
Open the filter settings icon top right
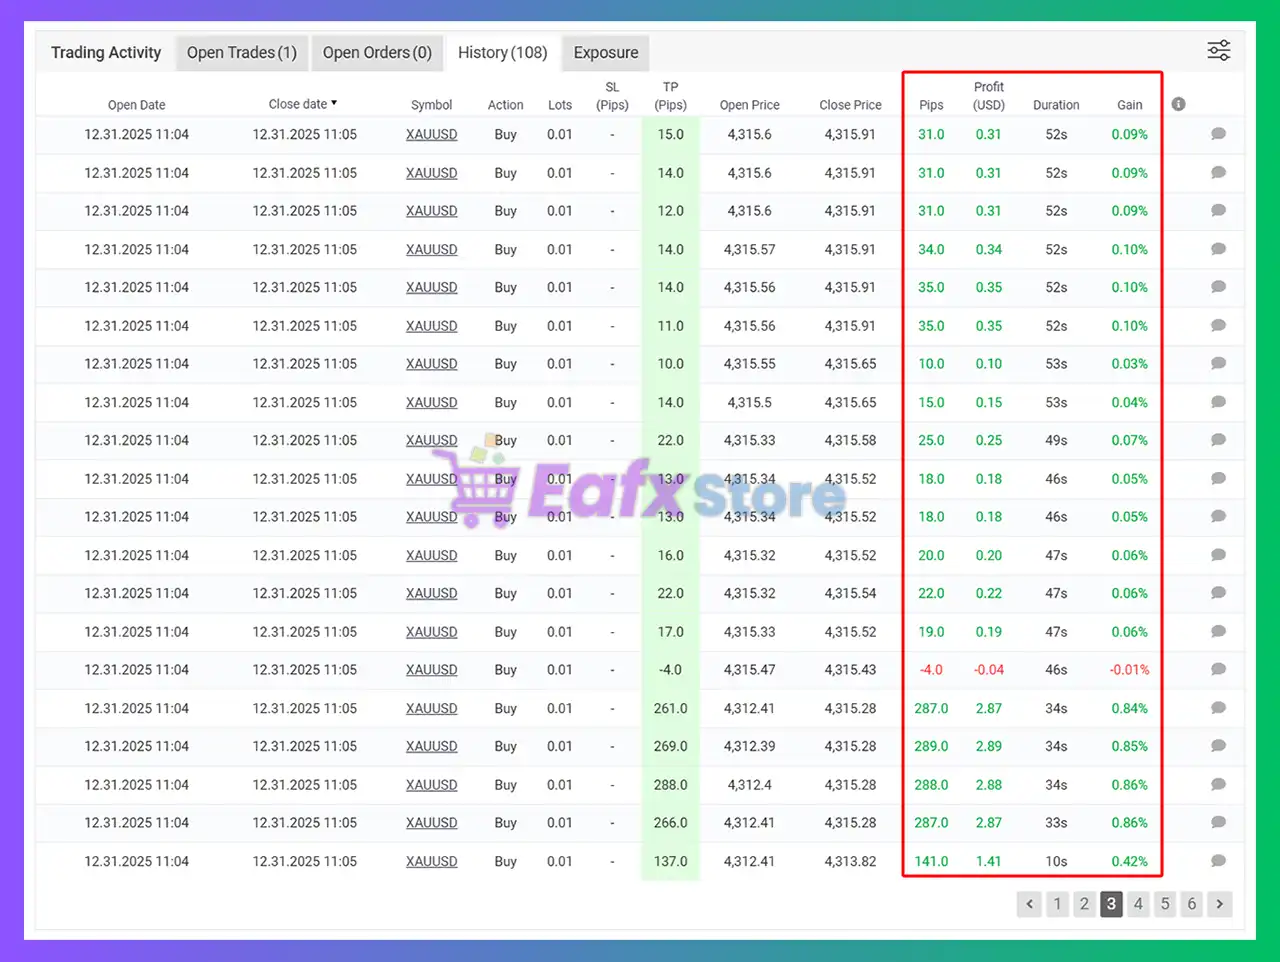point(1218,50)
